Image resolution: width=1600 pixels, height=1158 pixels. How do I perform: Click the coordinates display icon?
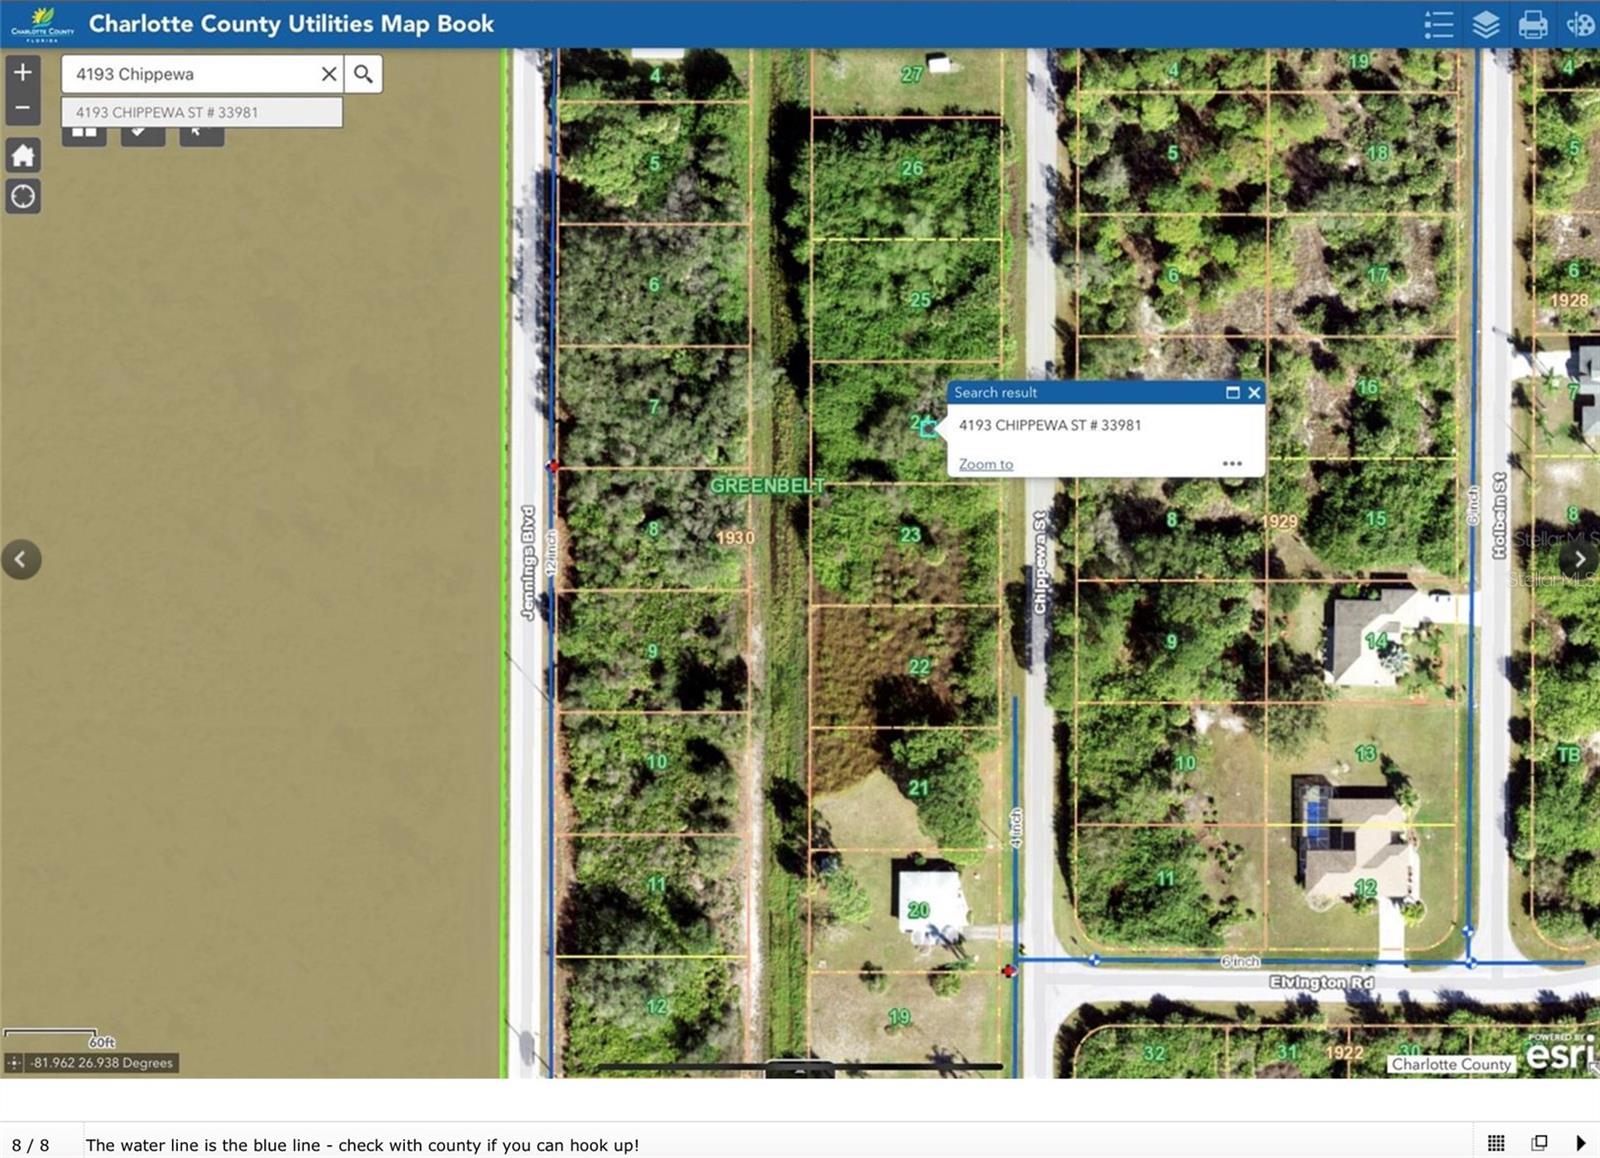(x=14, y=1063)
